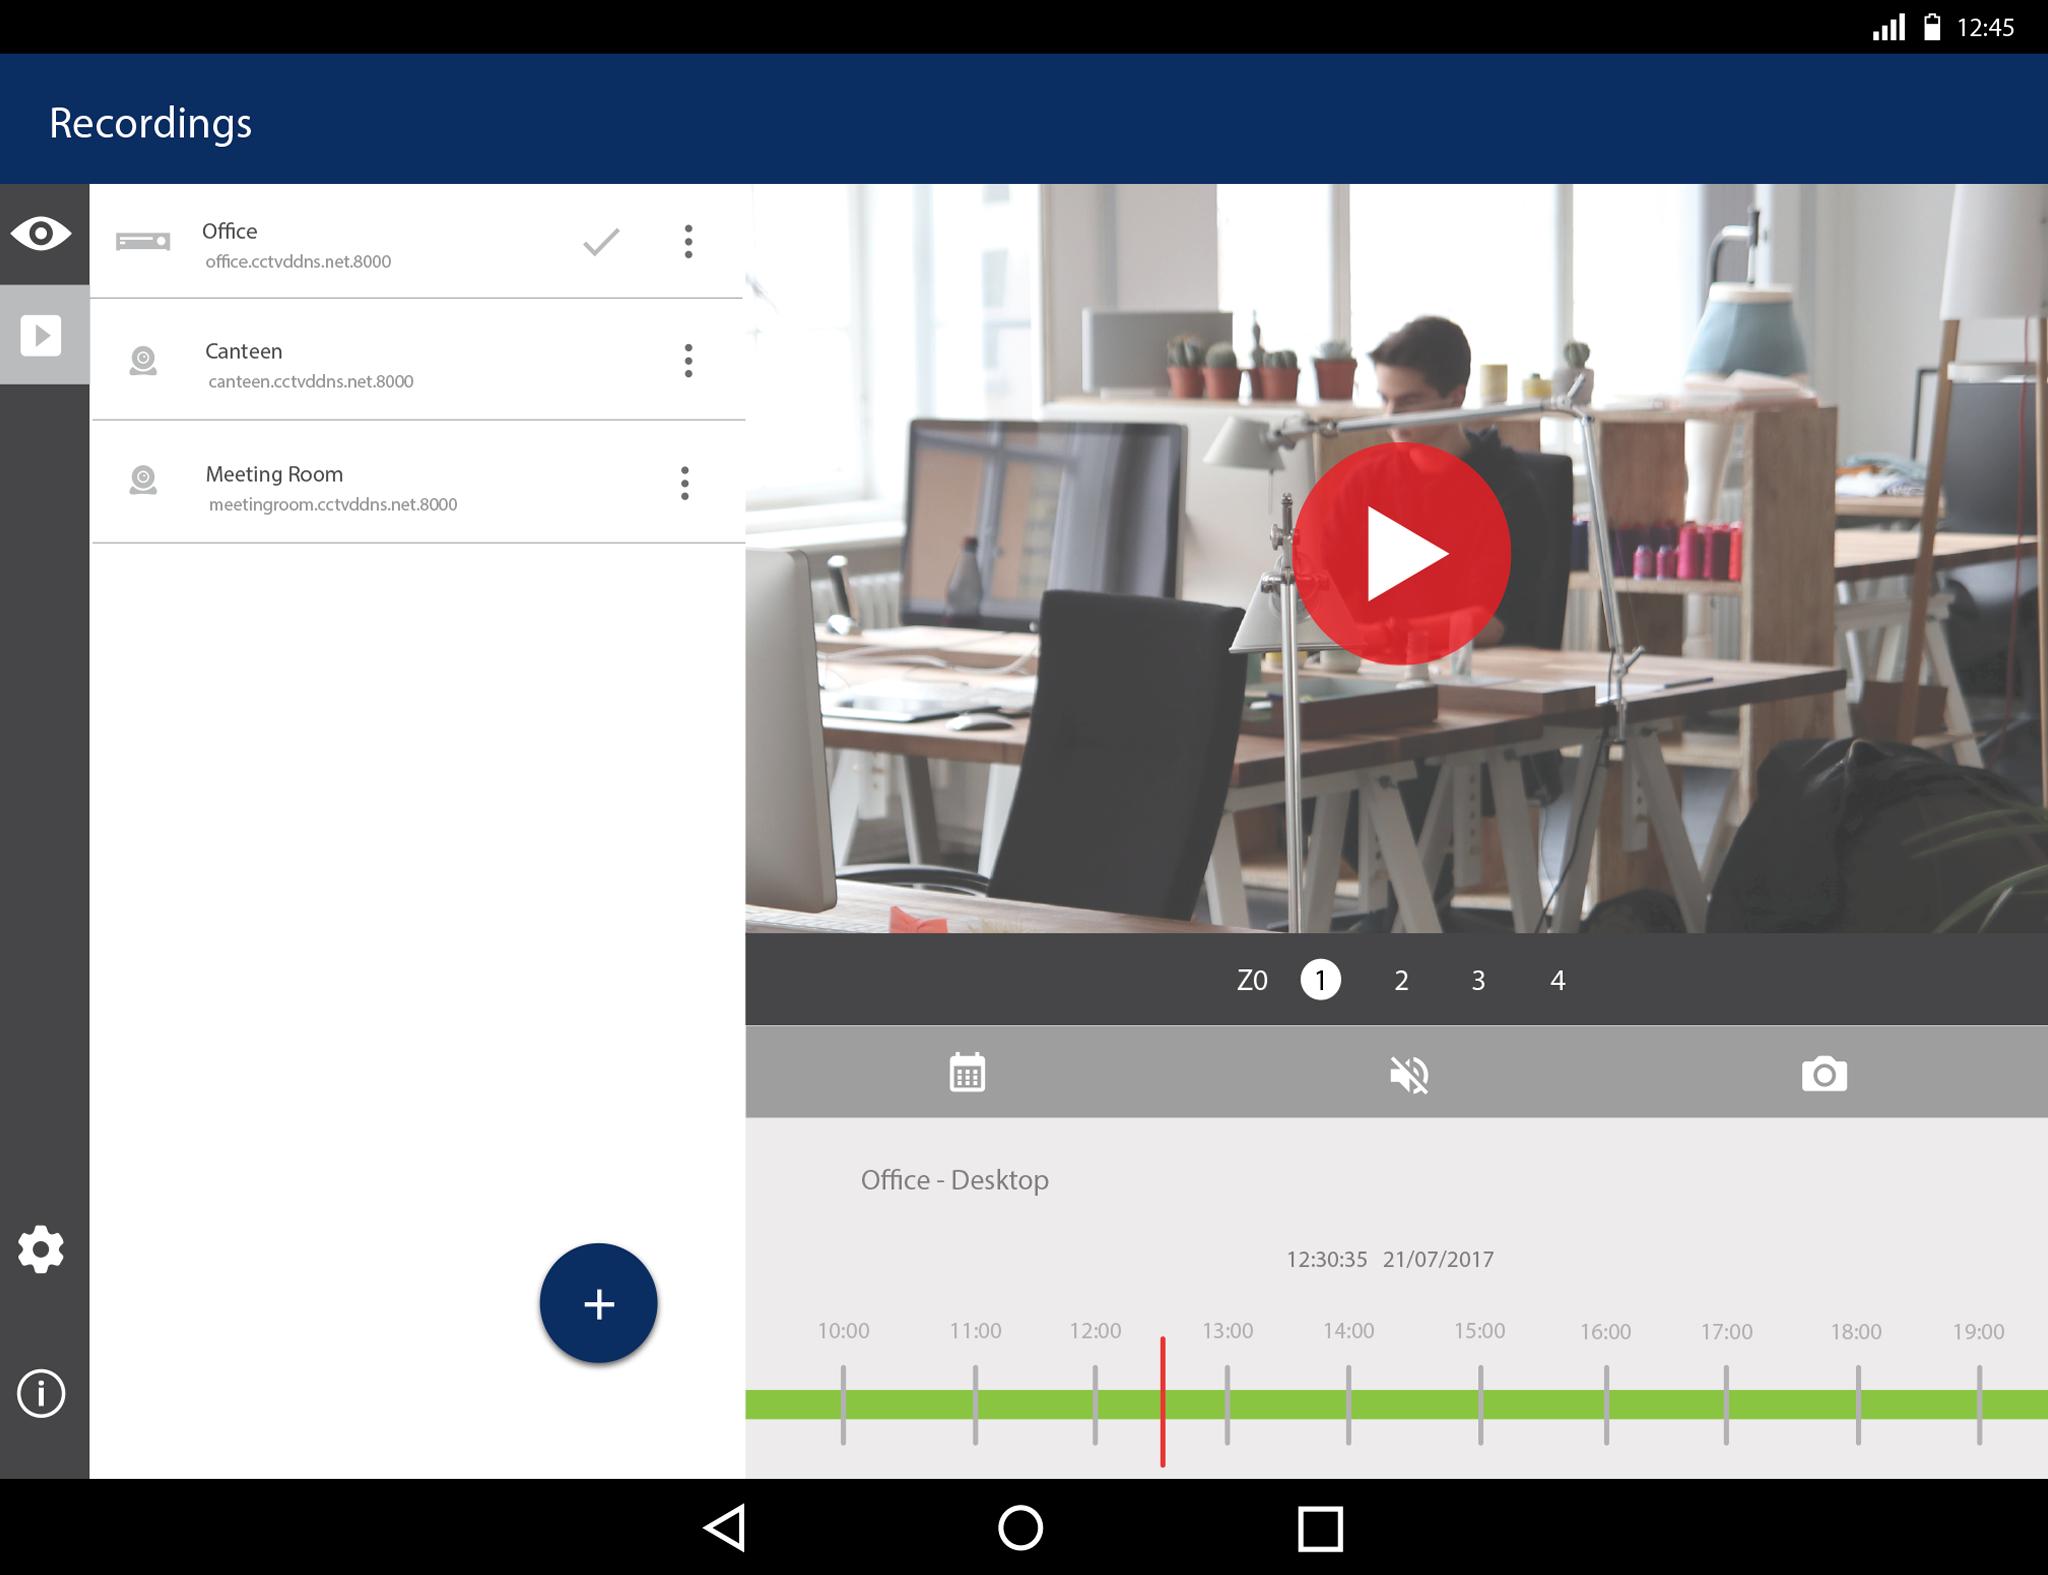Screen dimensions: 2048x1575
Task: Select the Canteen device name
Action: click(244, 351)
